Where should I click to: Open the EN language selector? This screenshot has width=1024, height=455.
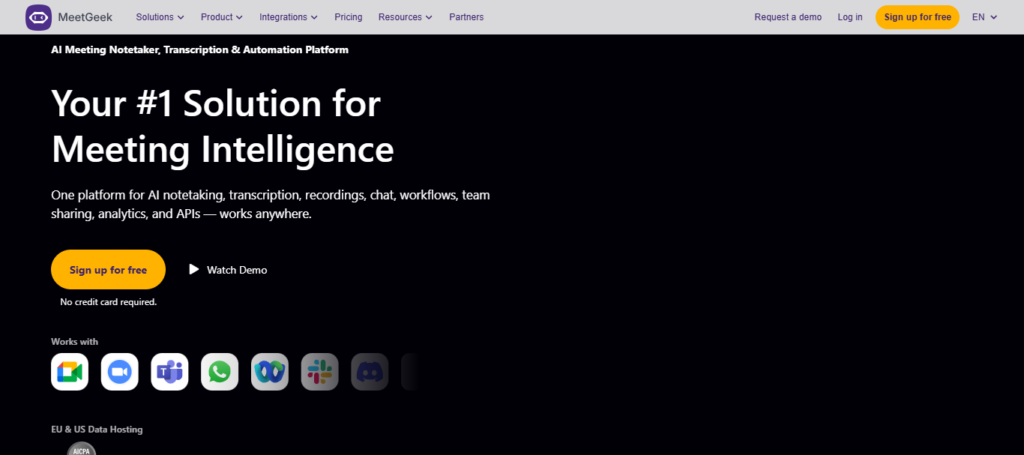tap(985, 17)
